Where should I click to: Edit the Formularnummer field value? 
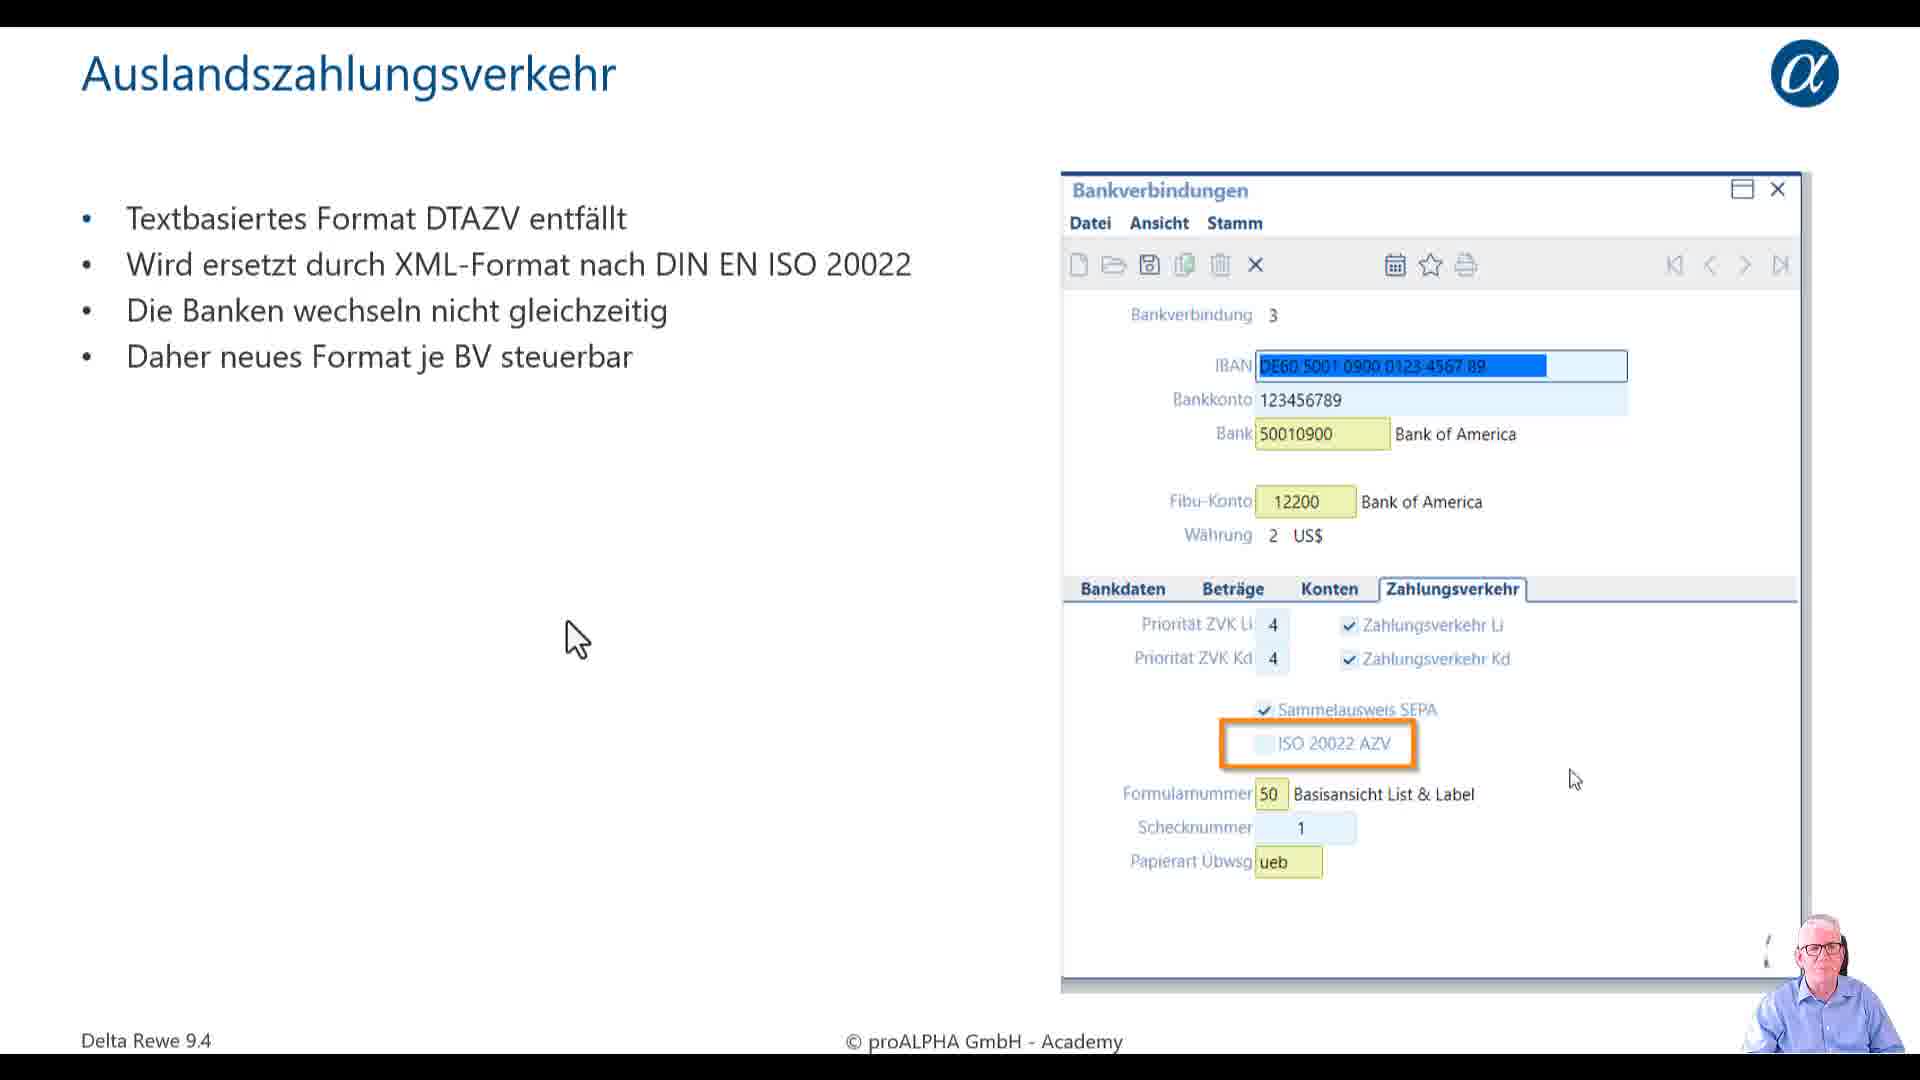pyautogui.click(x=1267, y=793)
